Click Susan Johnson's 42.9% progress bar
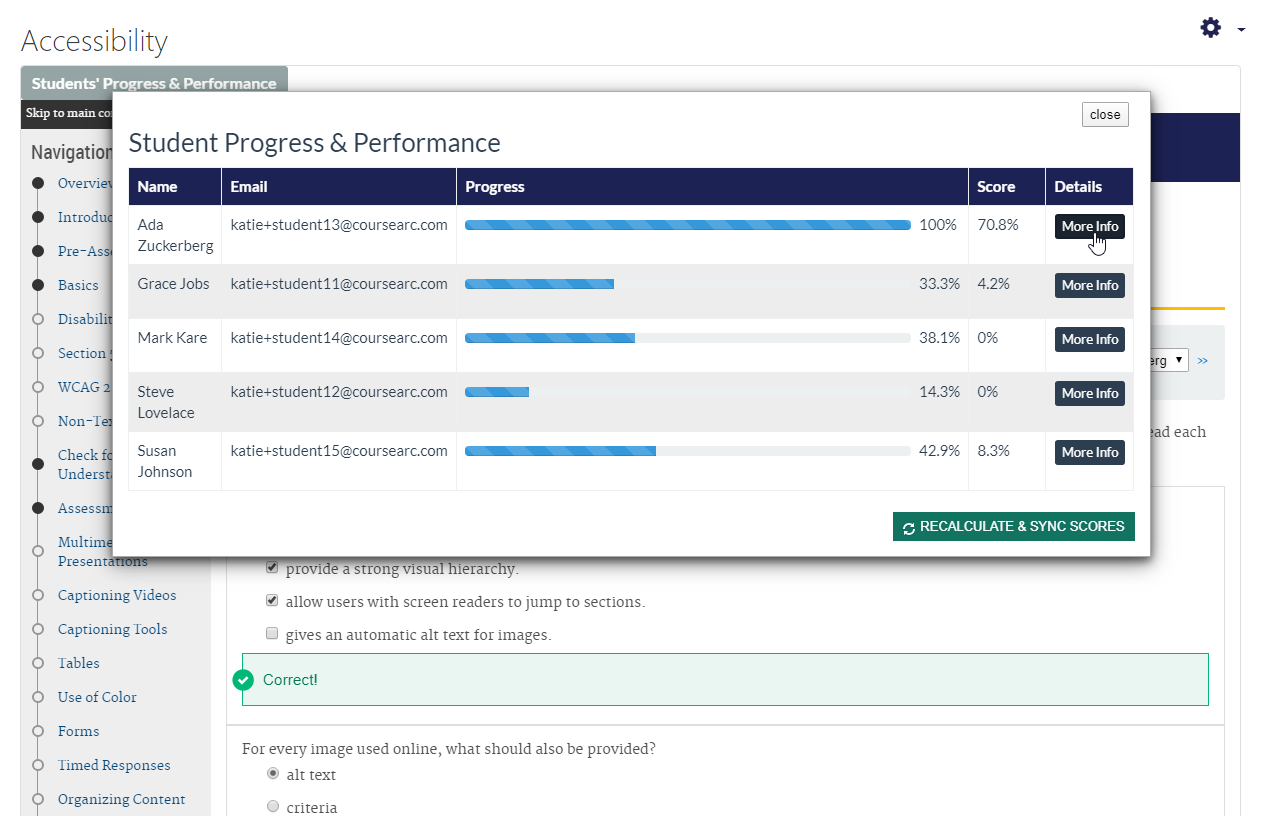The image size is (1261, 816). pos(688,451)
